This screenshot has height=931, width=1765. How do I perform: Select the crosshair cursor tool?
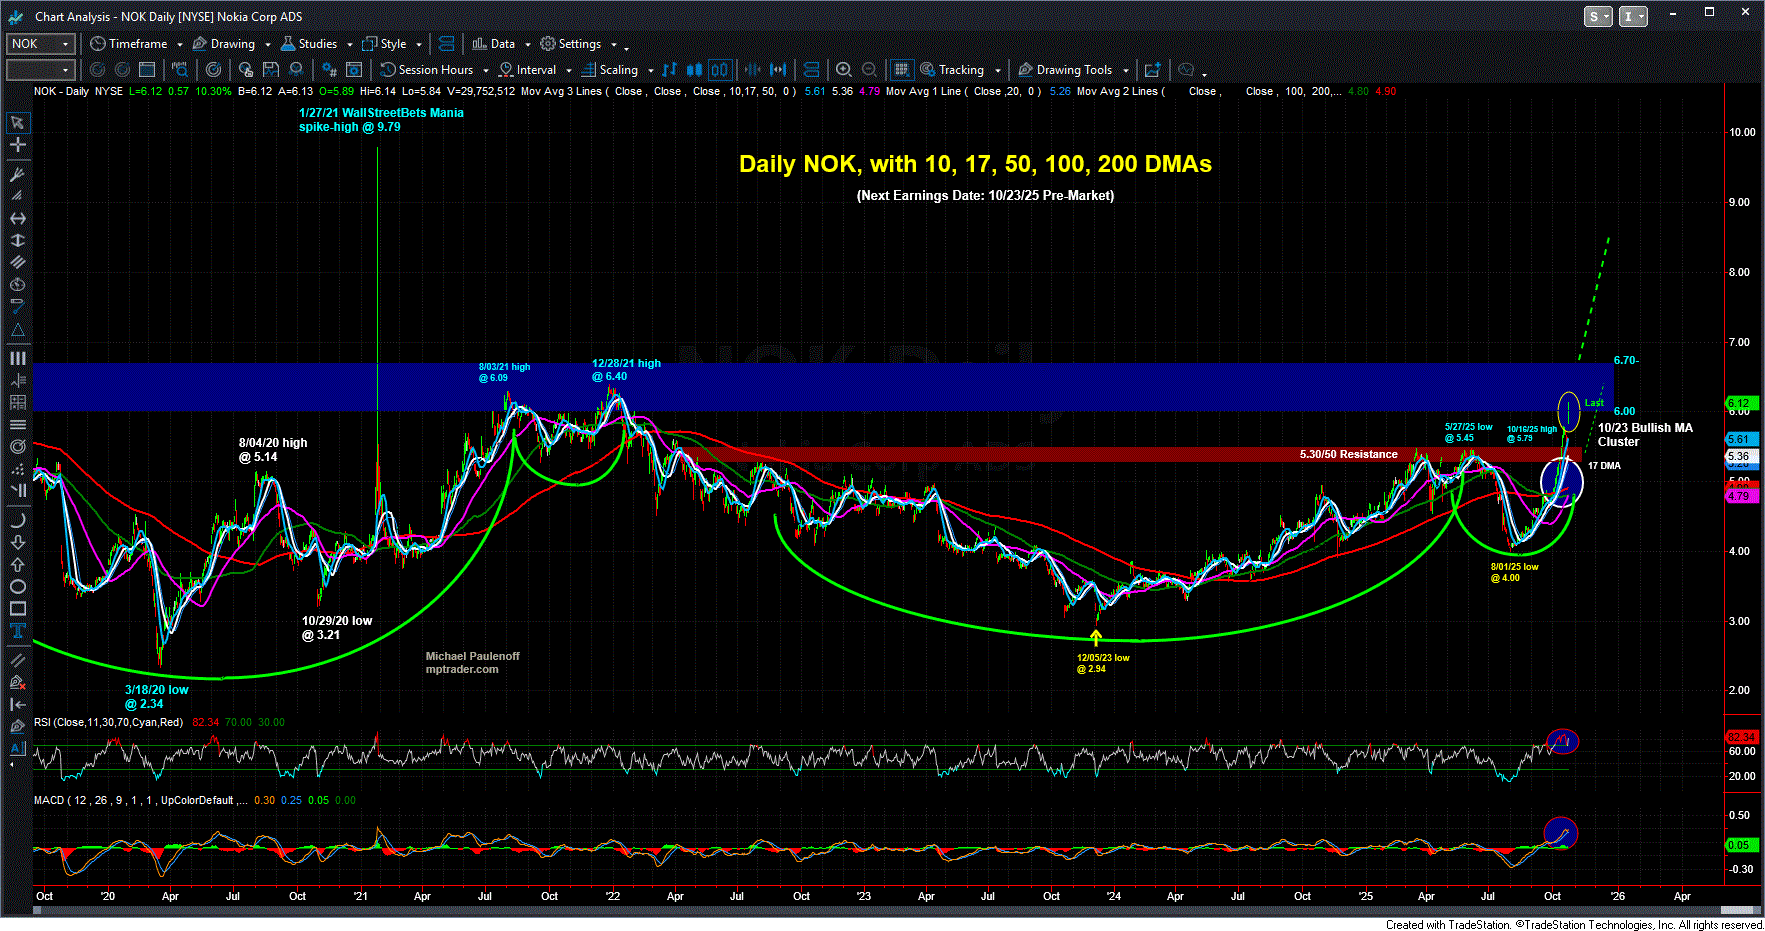point(17,145)
